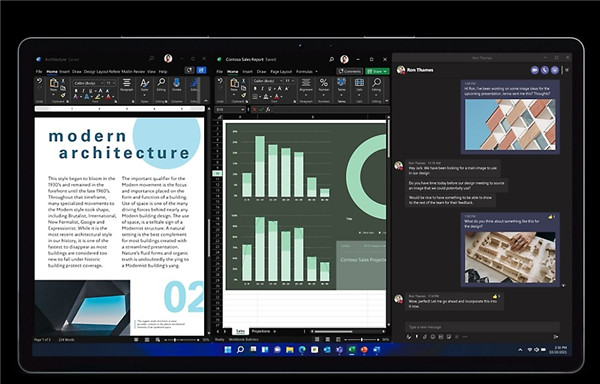Open the Comments button in Excel

350,71
